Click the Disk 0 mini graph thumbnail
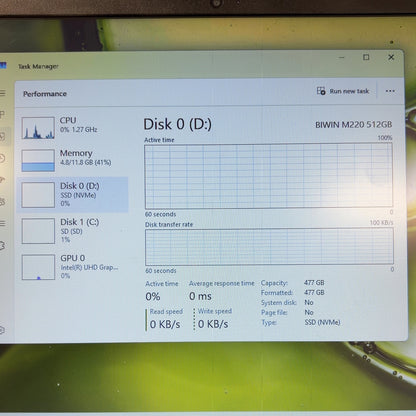This screenshot has width=416, height=416. [38, 195]
